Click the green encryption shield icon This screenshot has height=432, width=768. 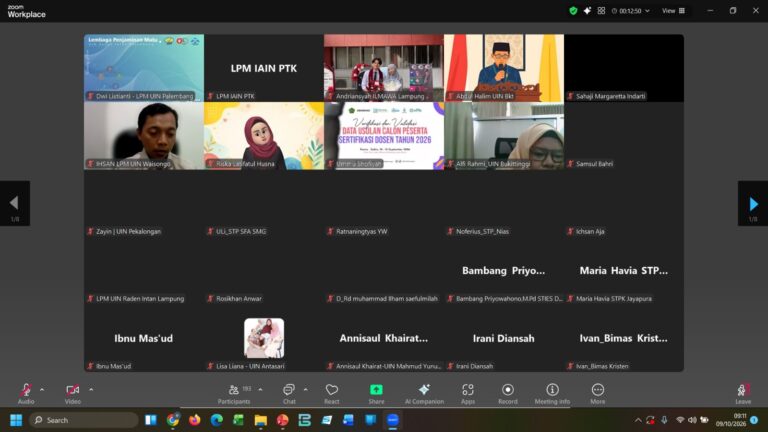573,11
